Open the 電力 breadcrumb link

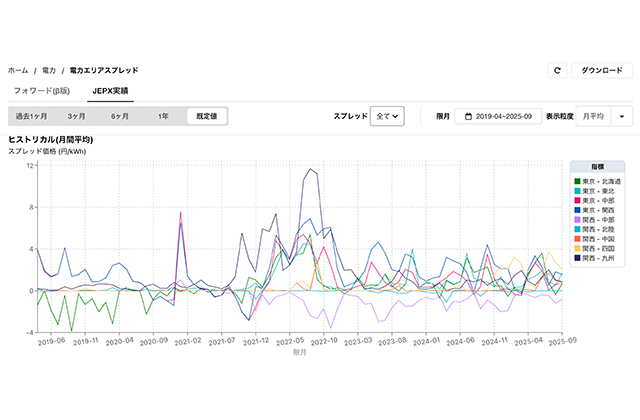(48, 71)
